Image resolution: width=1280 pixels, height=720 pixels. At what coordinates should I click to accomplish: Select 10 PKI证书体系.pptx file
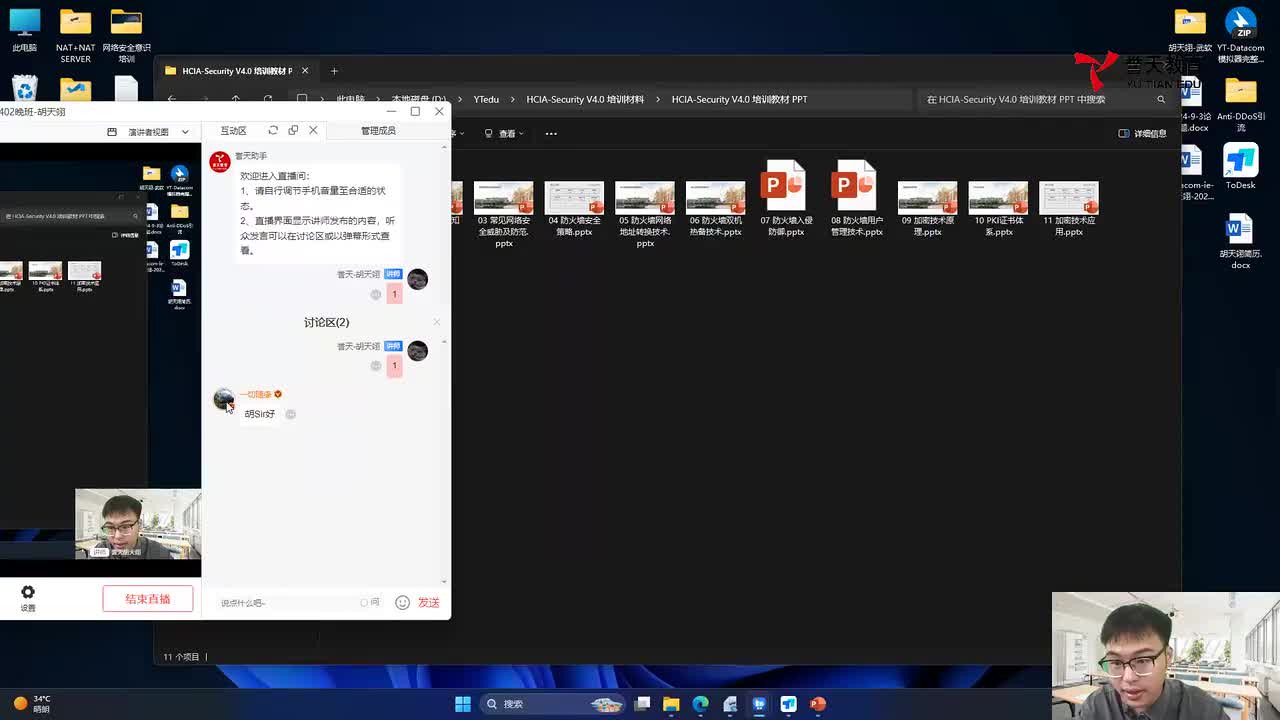click(998, 207)
